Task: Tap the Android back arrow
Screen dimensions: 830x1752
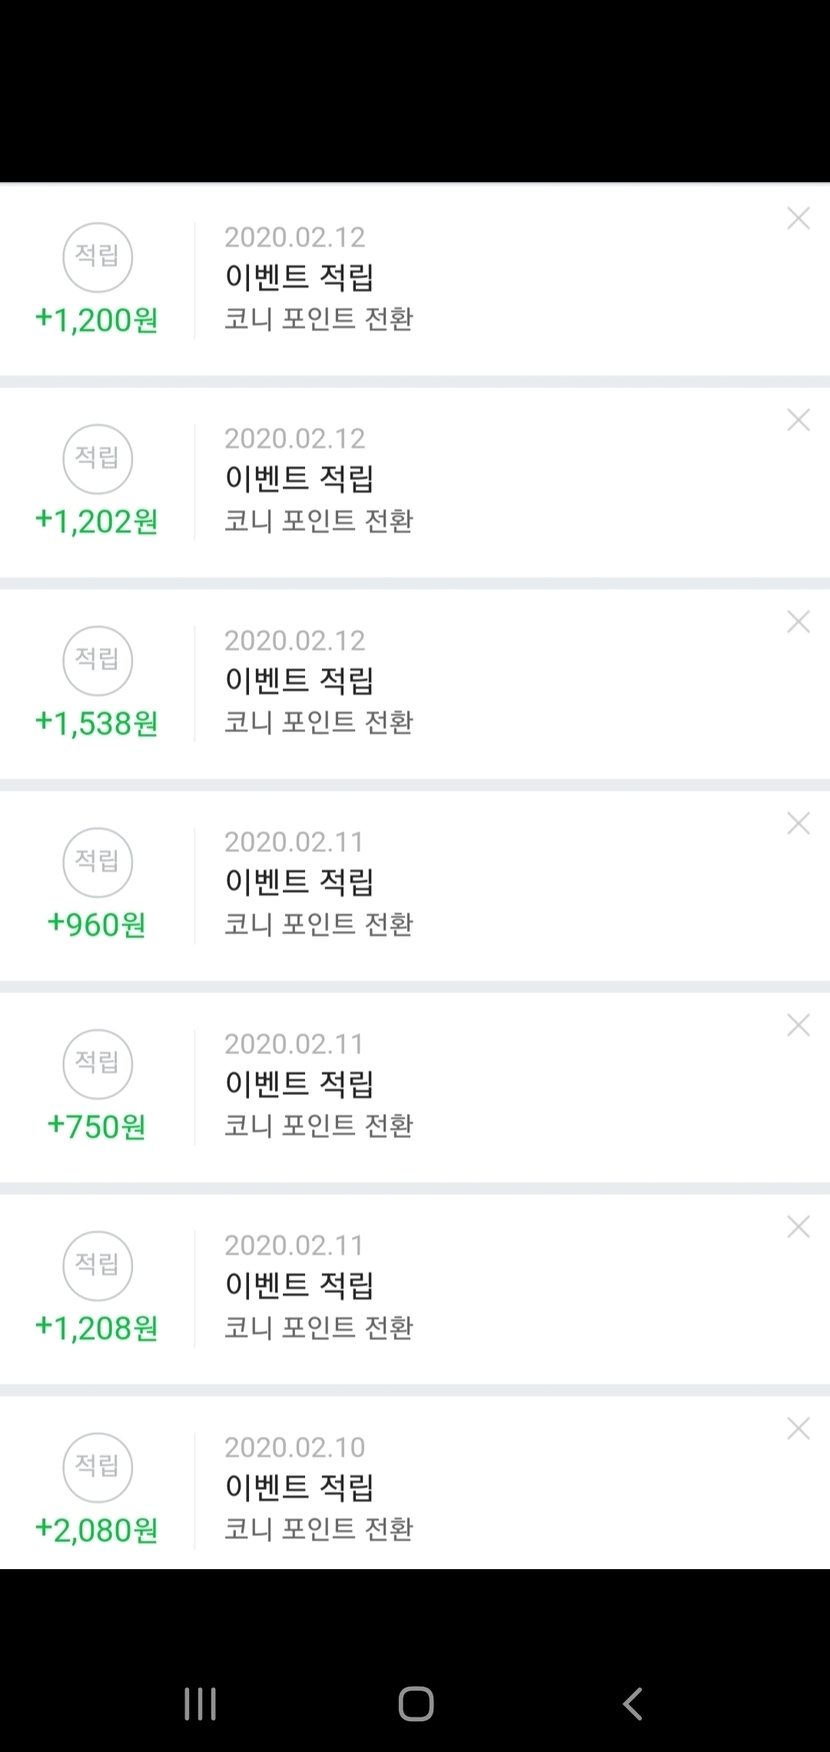Action: (632, 1704)
